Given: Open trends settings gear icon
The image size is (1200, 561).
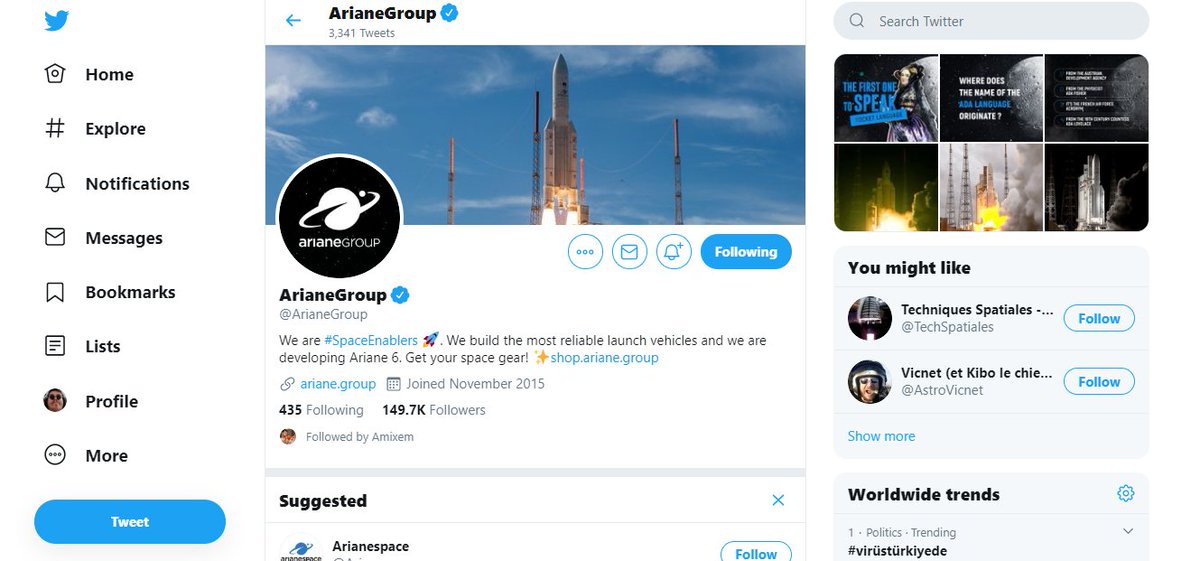Looking at the screenshot, I should pyautogui.click(x=1126, y=493).
